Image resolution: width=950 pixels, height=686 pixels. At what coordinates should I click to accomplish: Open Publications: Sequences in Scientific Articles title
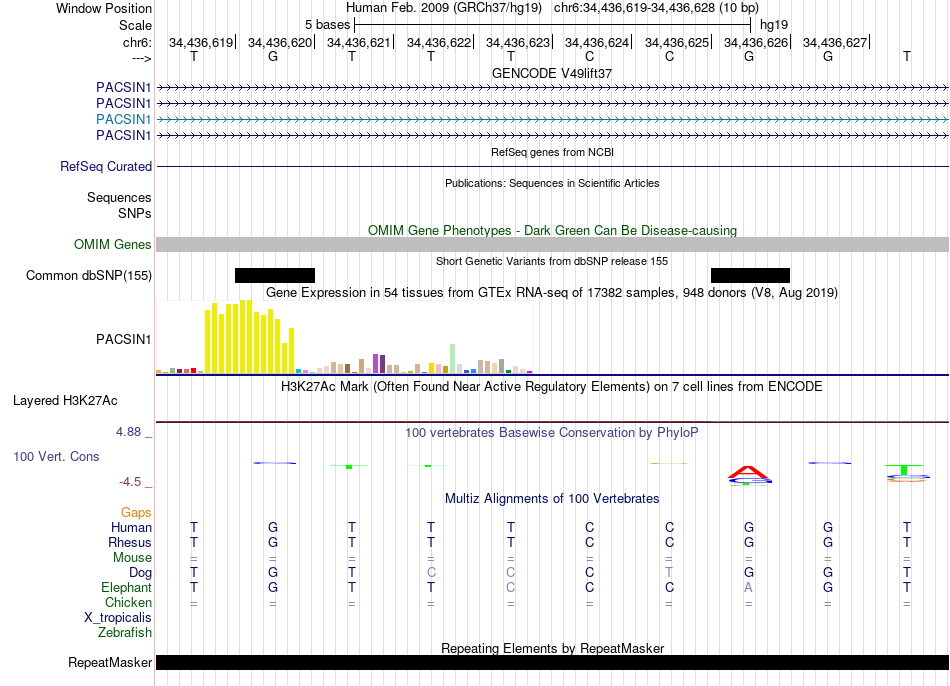[x=552, y=183]
